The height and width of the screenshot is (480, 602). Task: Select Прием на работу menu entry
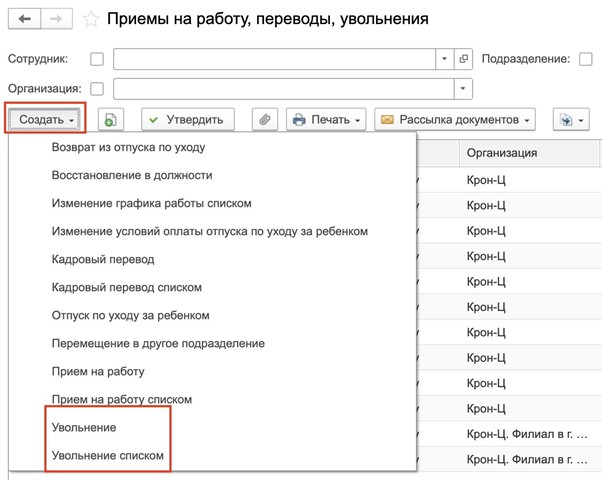98,371
